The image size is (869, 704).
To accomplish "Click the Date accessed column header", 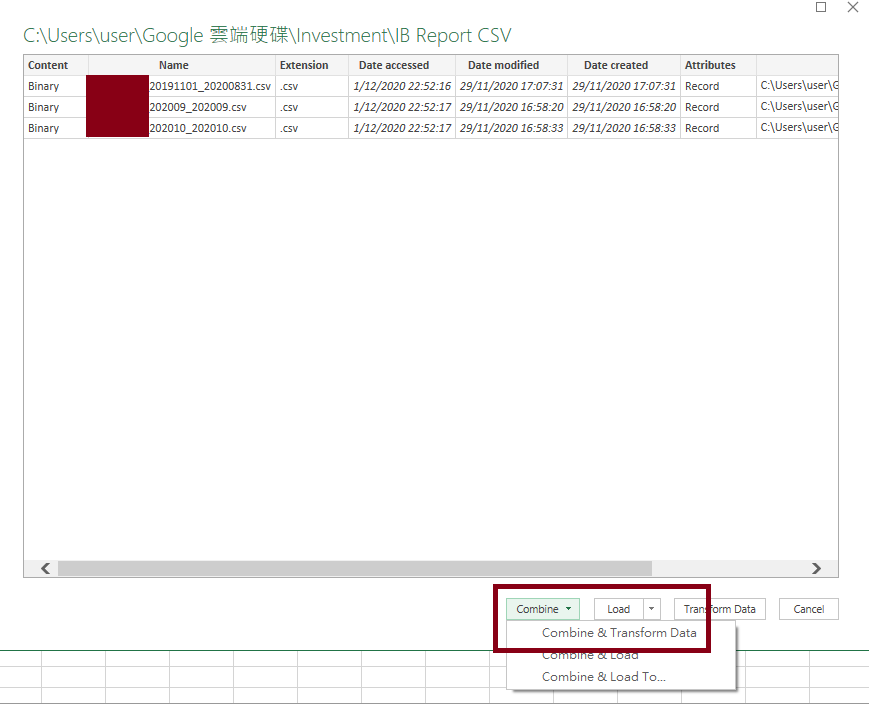I will tap(402, 65).
